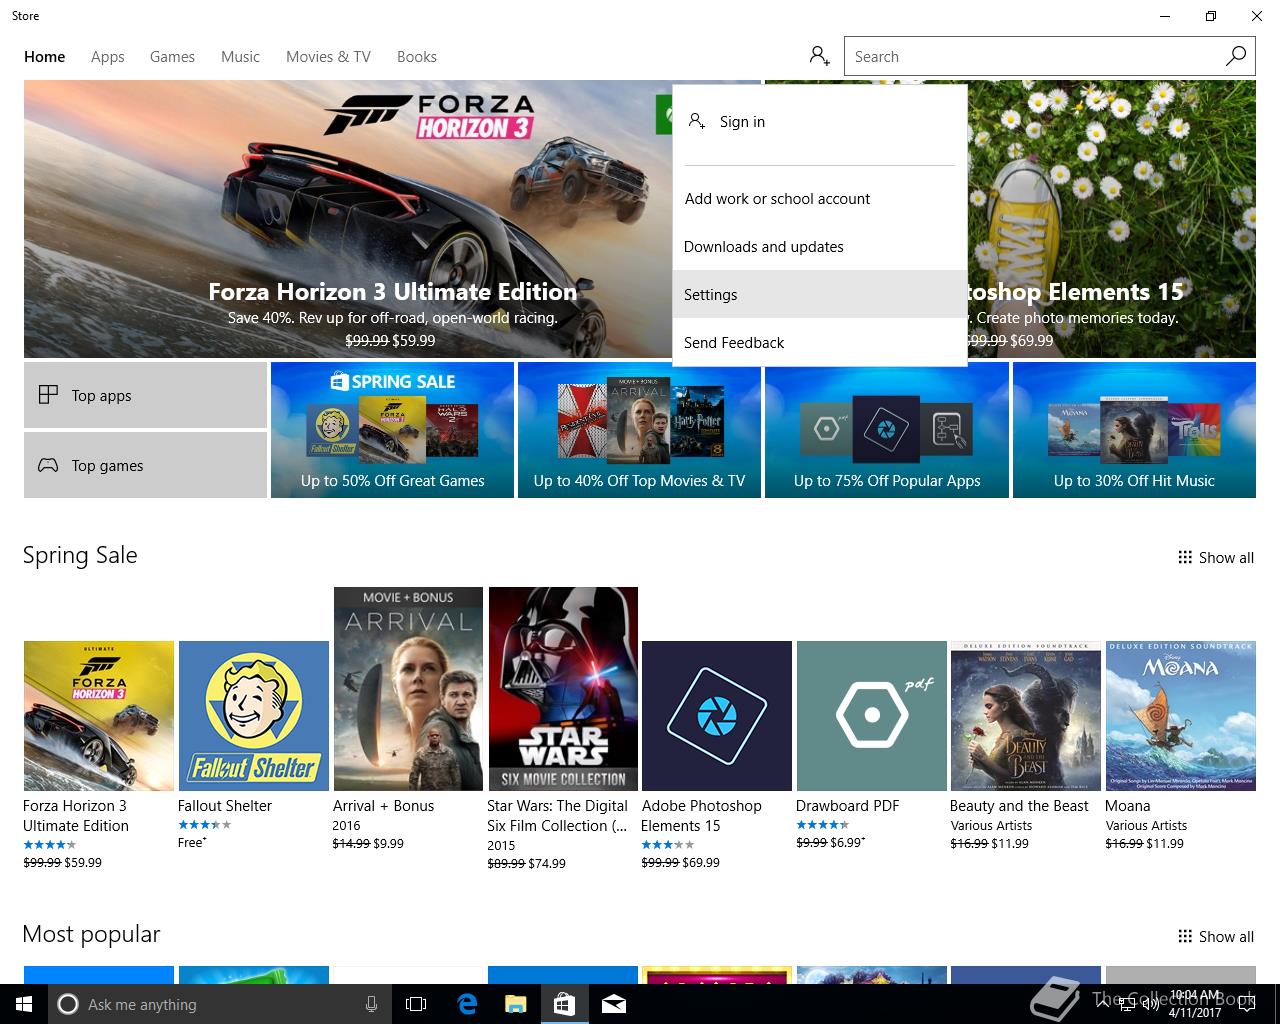Click the Fallout Shelter title text
This screenshot has height=1024, width=1280.
[224, 805]
